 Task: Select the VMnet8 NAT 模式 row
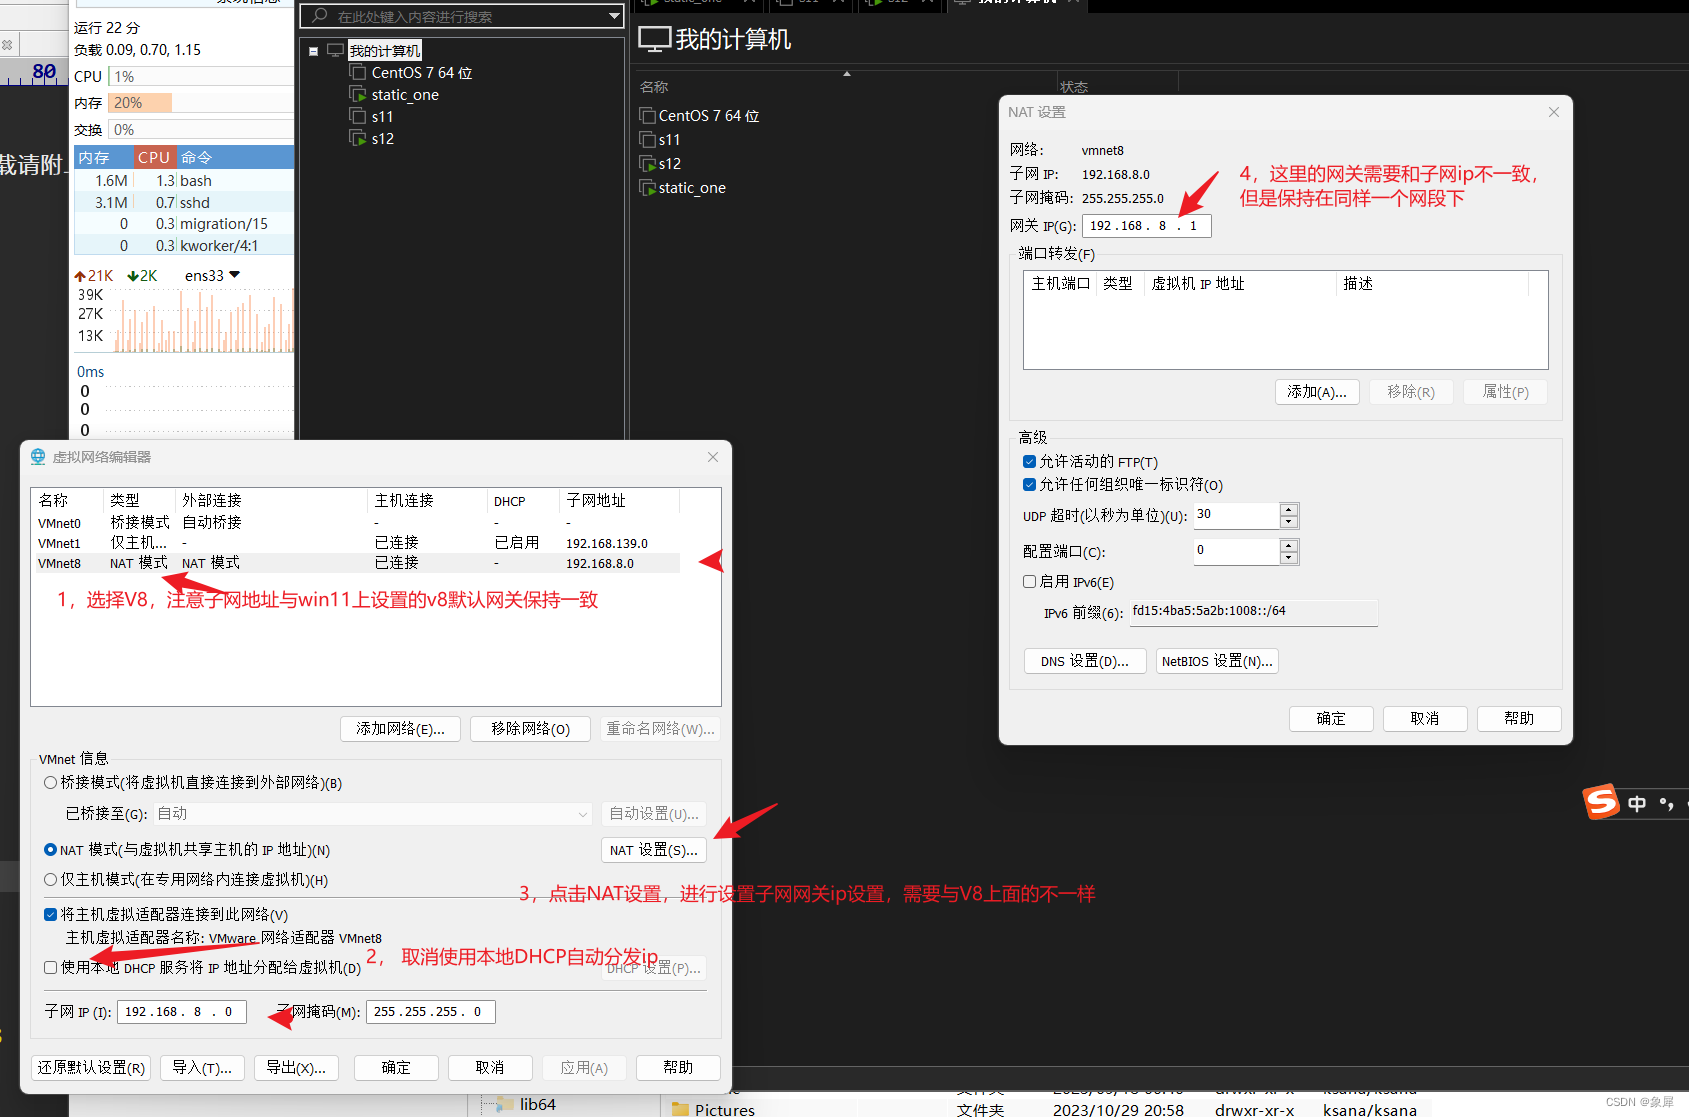[357, 563]
